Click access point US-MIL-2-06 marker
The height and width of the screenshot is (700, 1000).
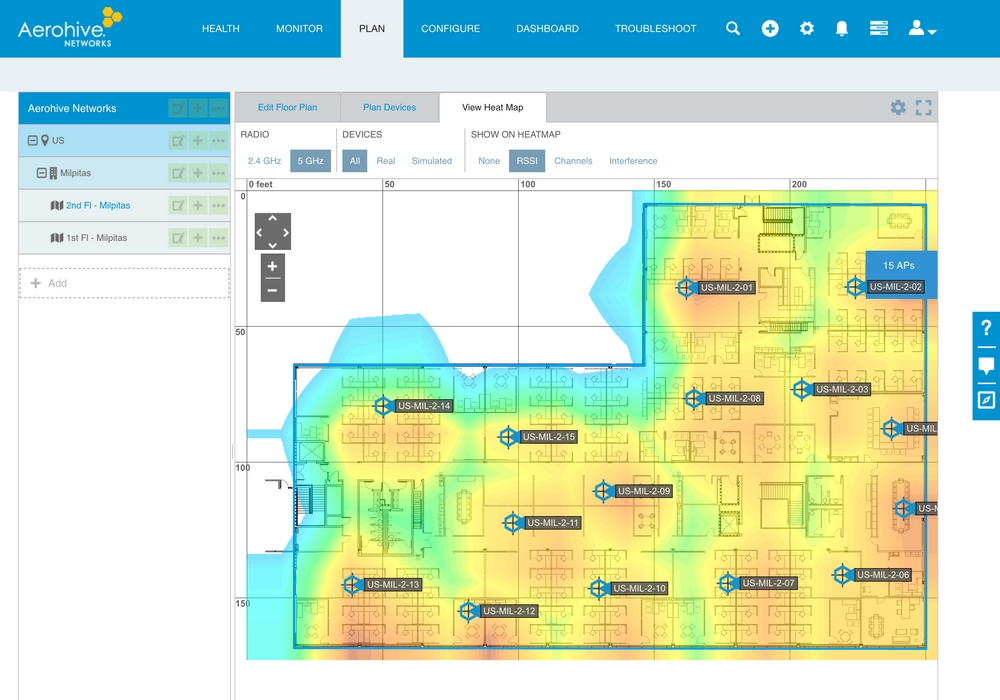coord(842,574)
